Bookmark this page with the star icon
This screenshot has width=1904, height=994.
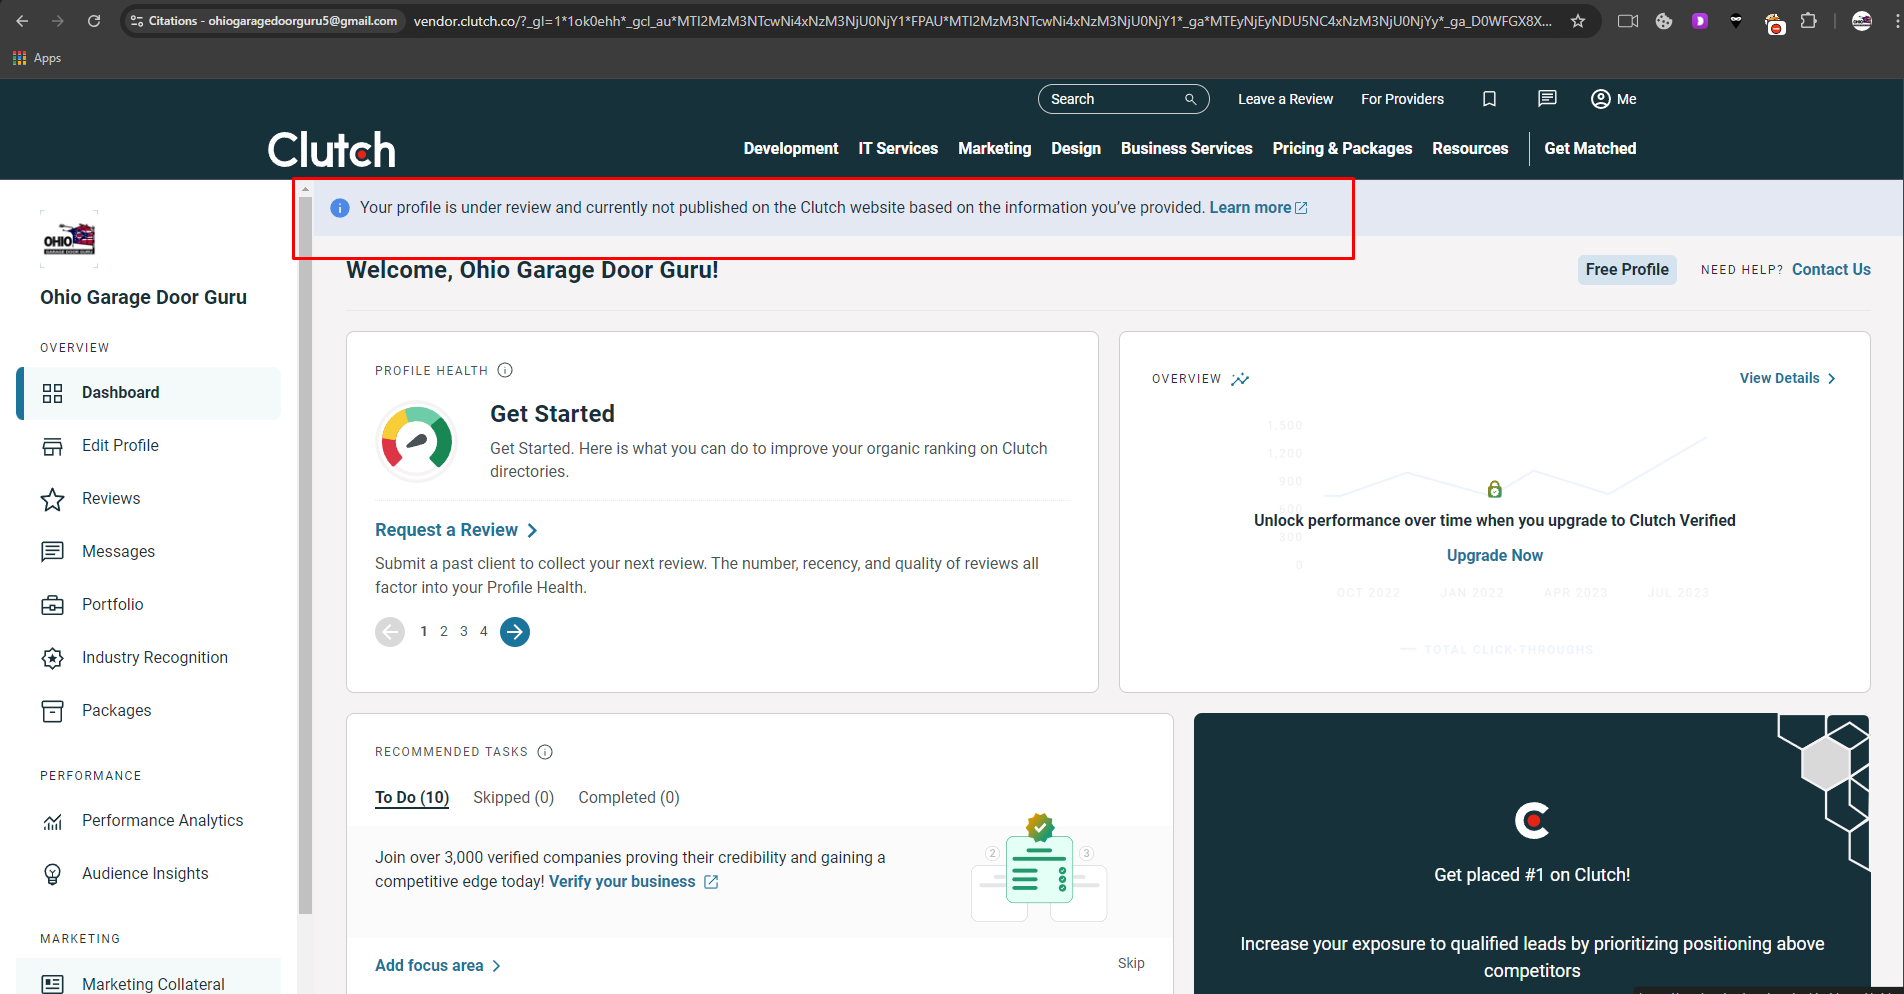tap(1578, 21)
